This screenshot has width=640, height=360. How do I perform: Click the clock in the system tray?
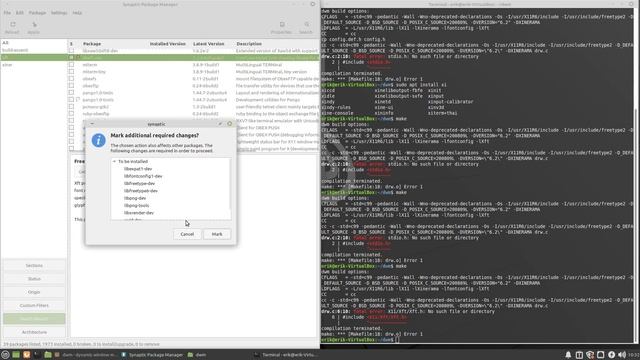633,355
